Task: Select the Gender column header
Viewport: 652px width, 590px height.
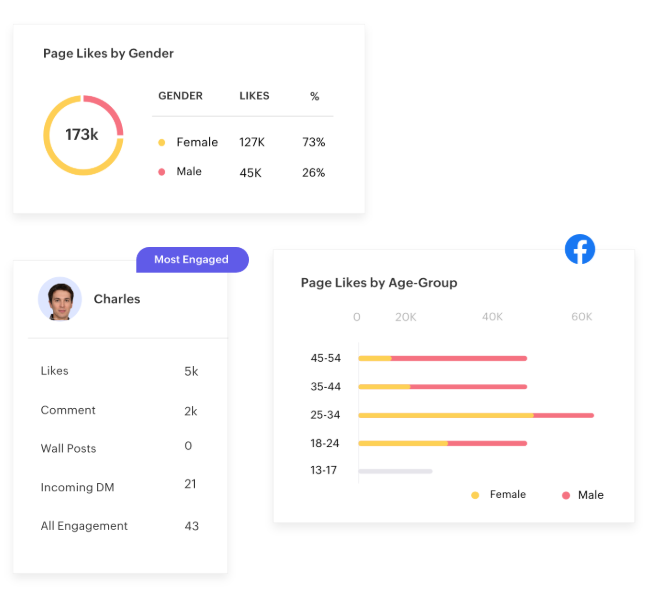Action: point(180,96)
